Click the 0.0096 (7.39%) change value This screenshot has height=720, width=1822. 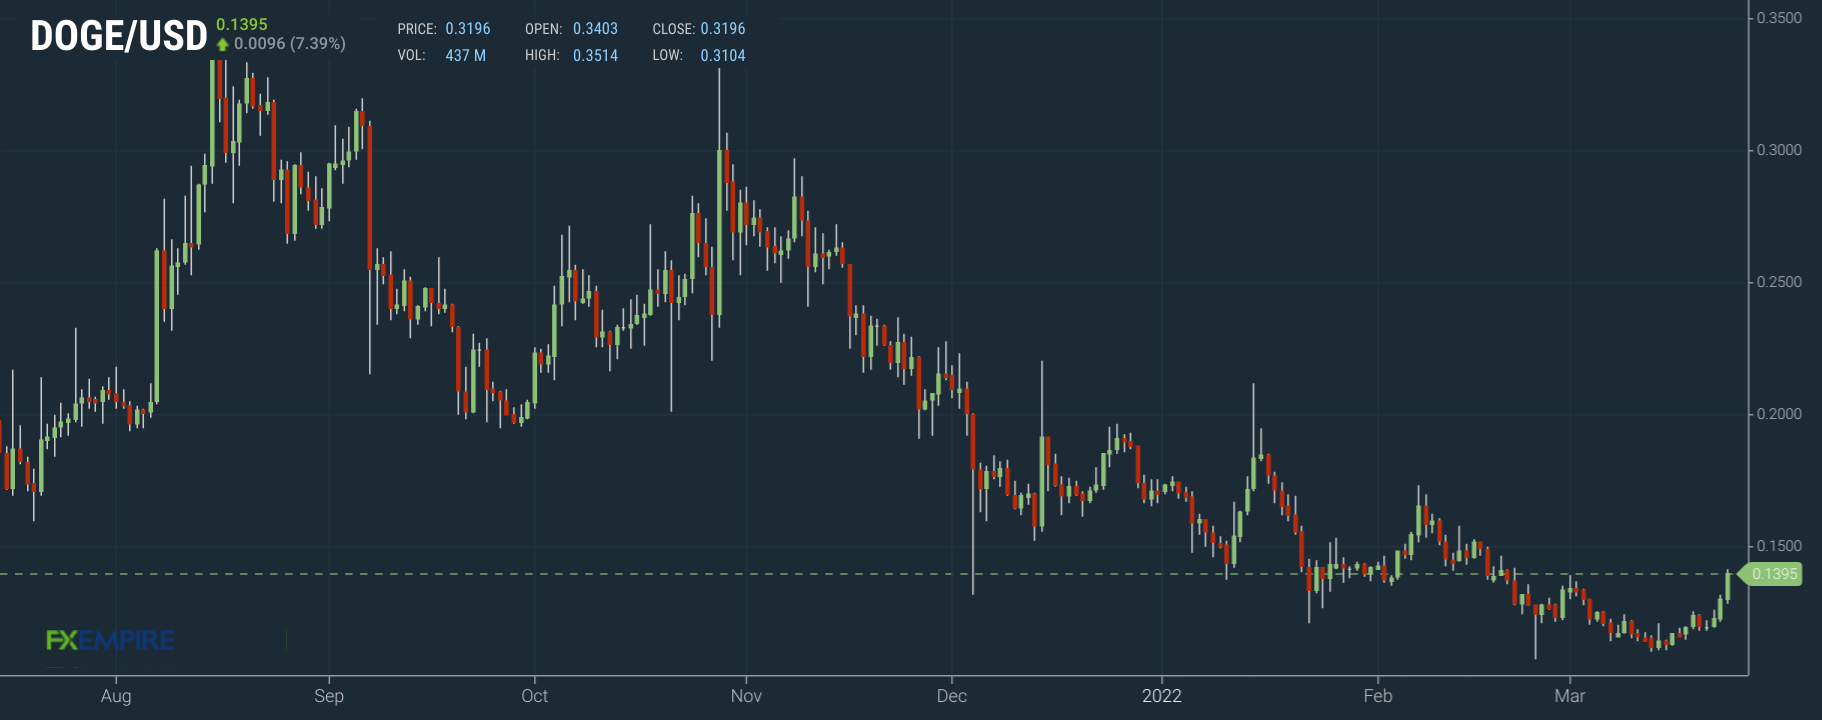click(x=290, y=44)
